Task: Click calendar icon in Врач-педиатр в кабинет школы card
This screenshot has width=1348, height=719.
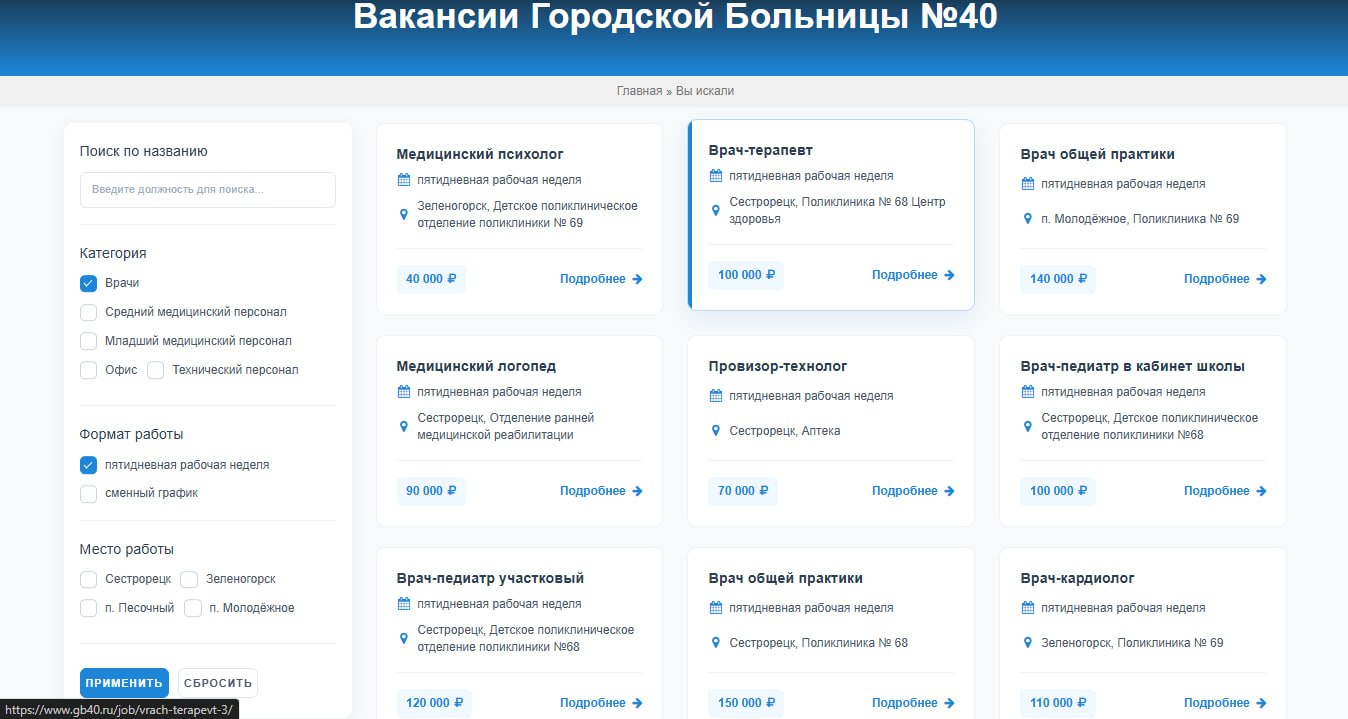Action: pos(1028,392)
